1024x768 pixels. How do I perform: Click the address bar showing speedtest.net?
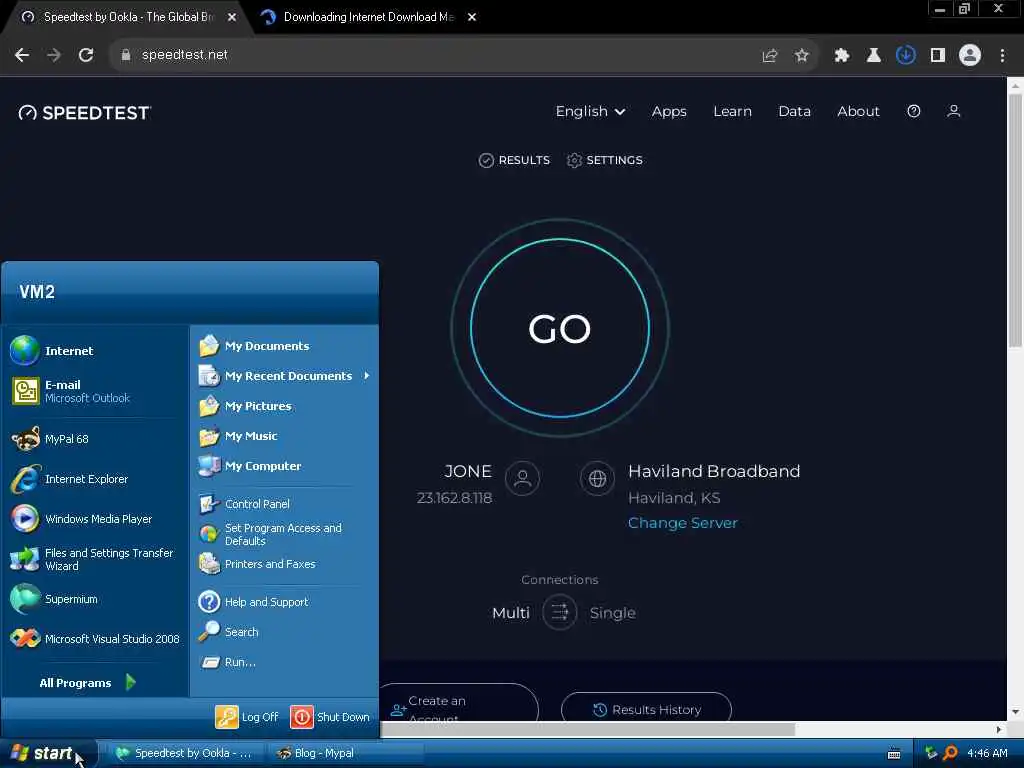click(x=431, y=56)
